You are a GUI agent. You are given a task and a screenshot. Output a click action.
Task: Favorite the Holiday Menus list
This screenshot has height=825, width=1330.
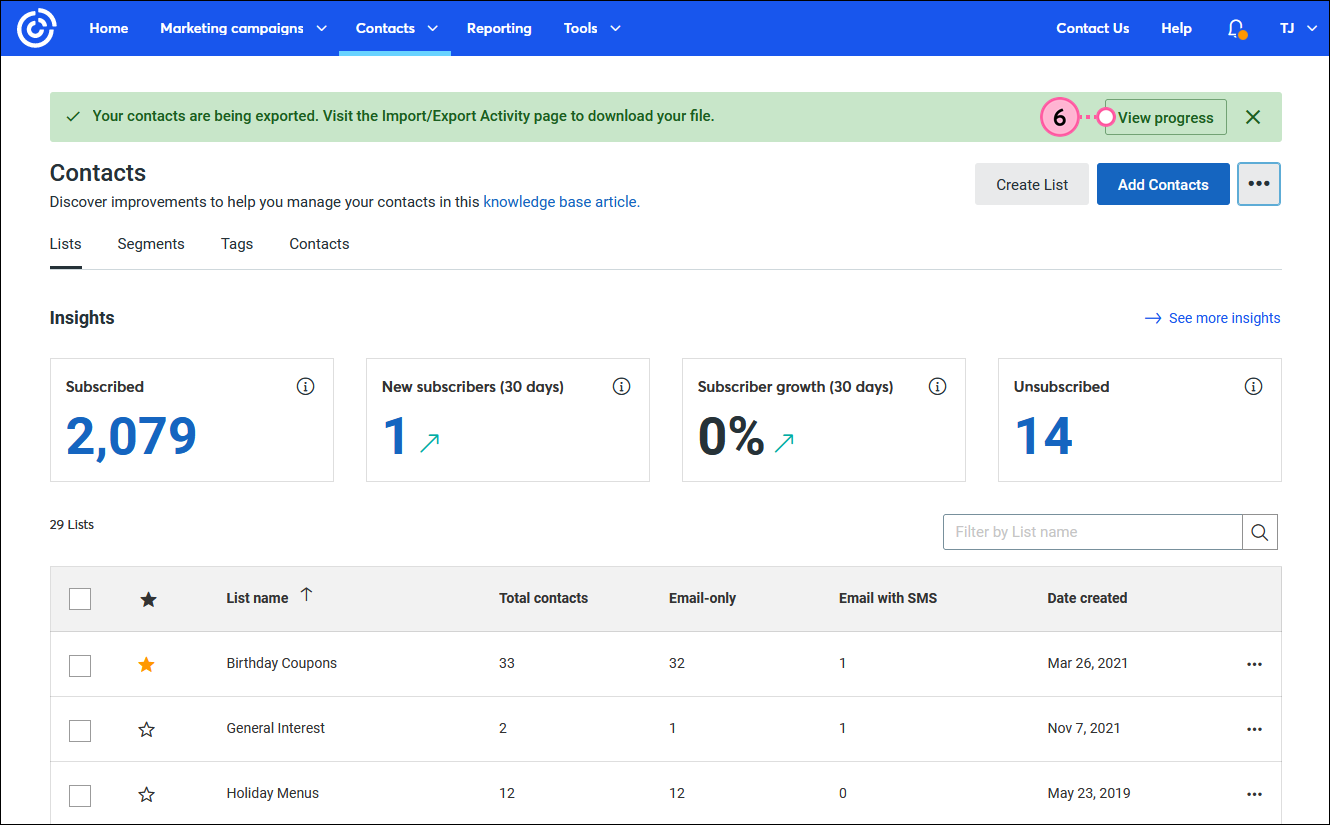(146, 794)
